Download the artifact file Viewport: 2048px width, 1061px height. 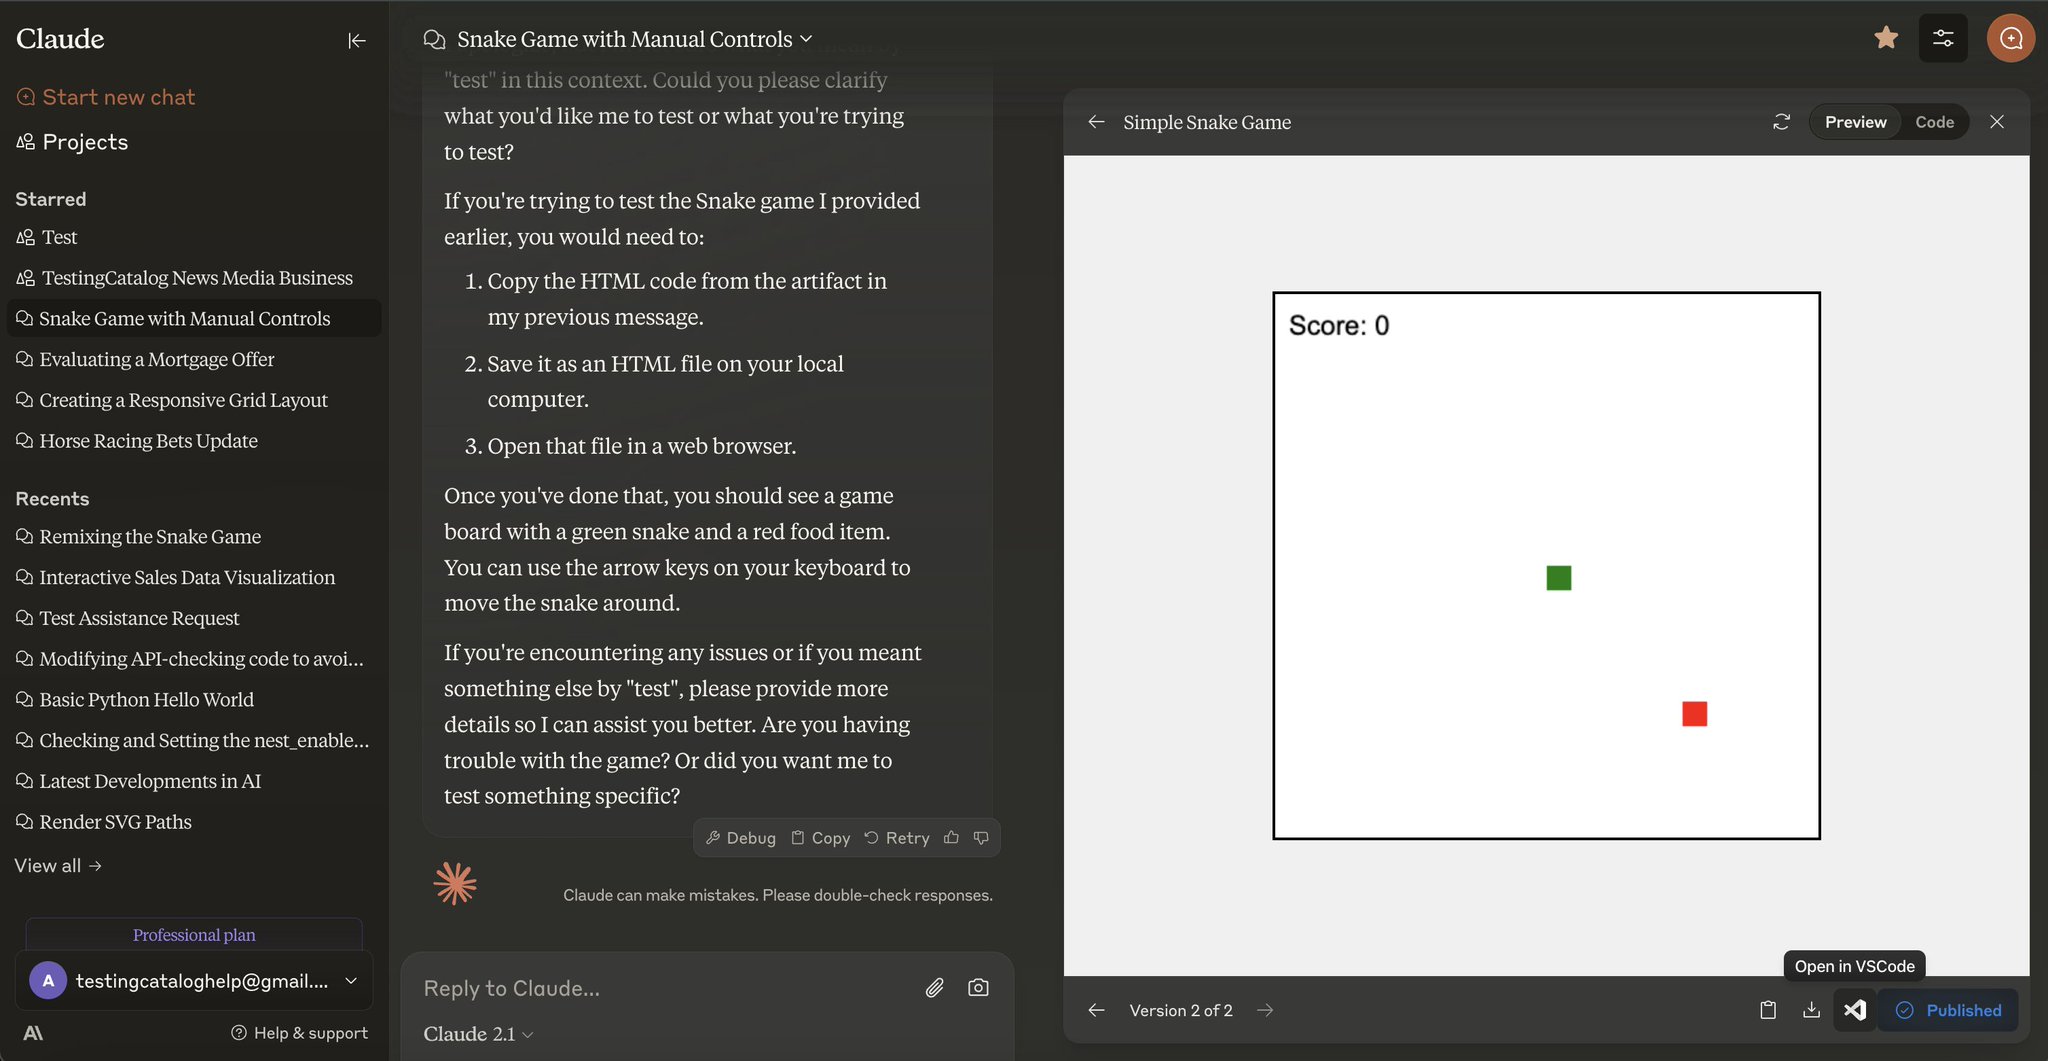click(1811, 1010)
